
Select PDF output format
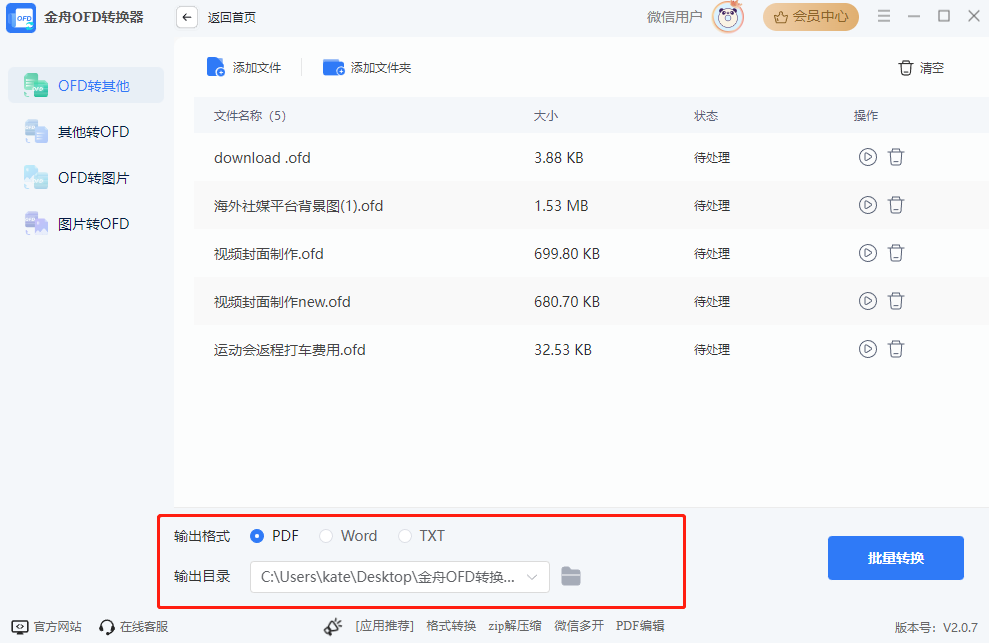(257, 536)
